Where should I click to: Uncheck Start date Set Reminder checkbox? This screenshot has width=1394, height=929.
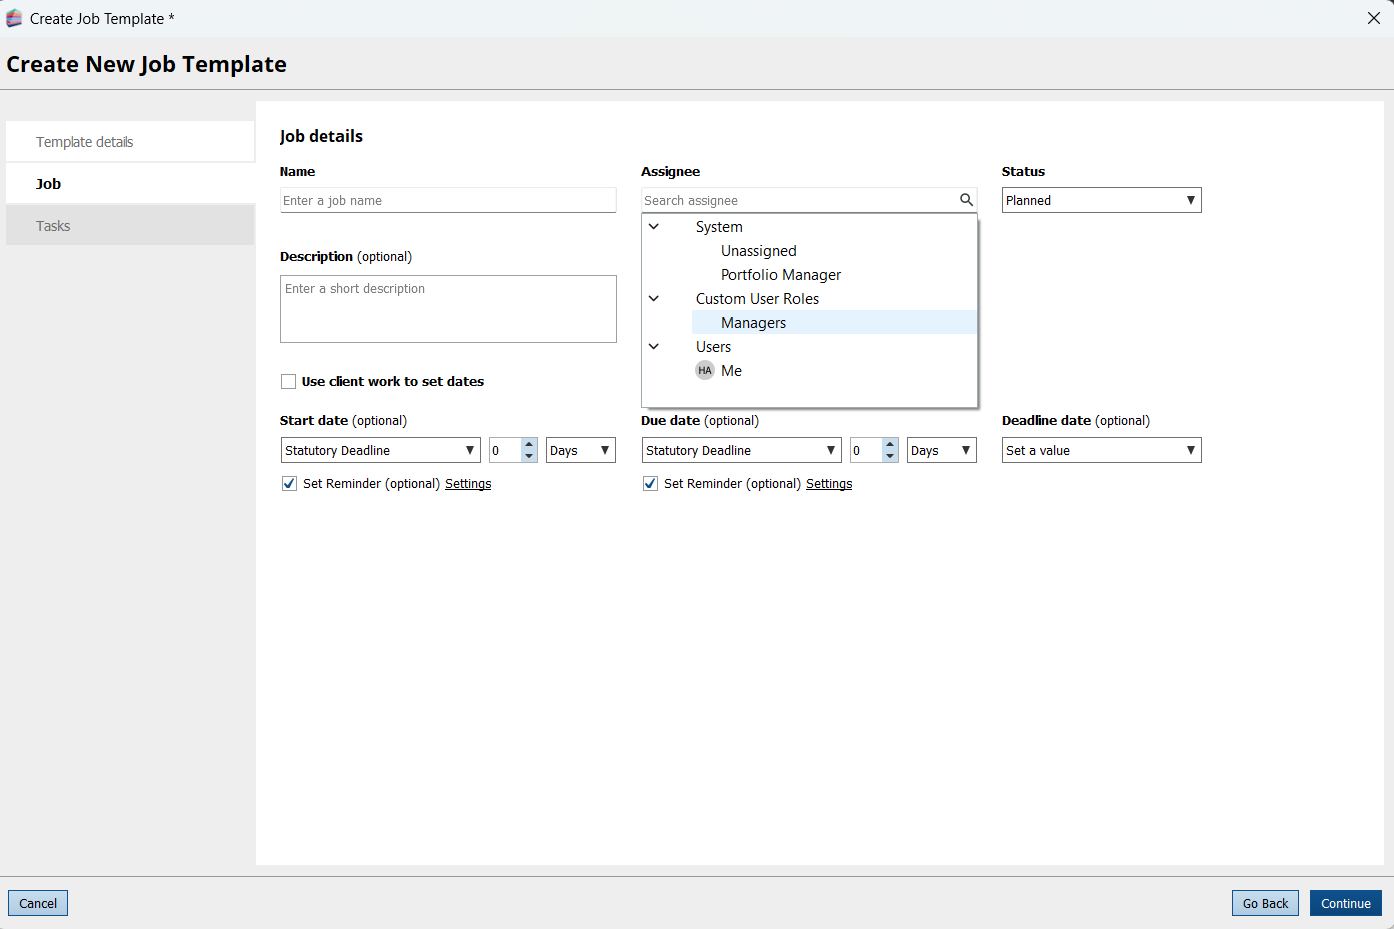[290, 484]
